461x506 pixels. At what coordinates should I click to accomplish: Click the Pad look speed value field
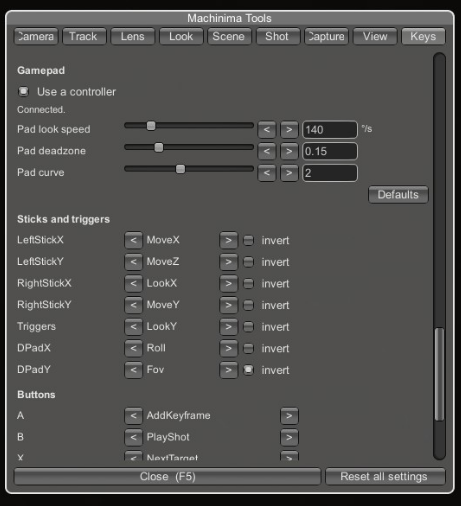point(330,130)
